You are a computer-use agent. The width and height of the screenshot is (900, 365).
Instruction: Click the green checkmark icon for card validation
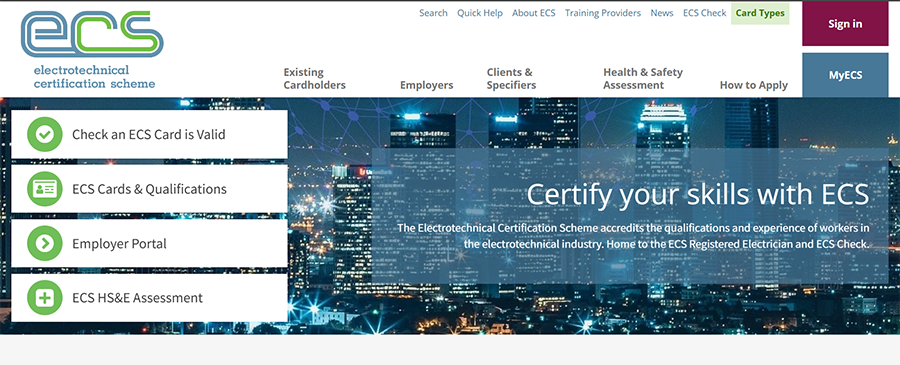[x=44, y=134]
